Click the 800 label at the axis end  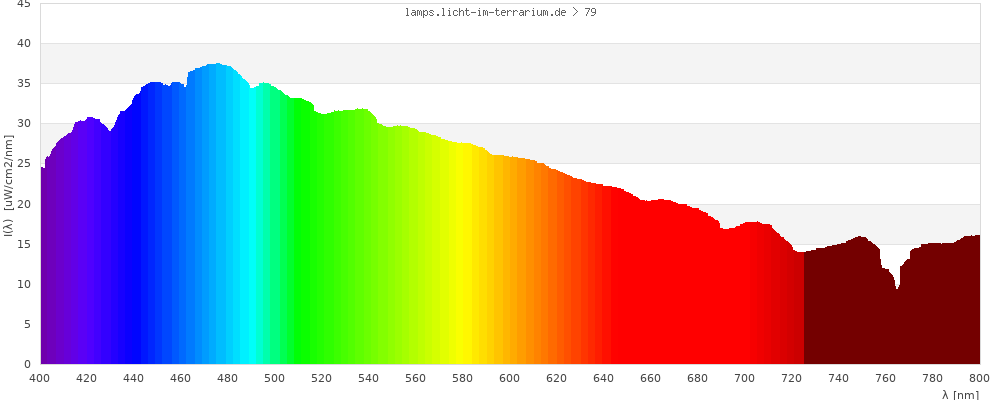[x=979, y=378]
